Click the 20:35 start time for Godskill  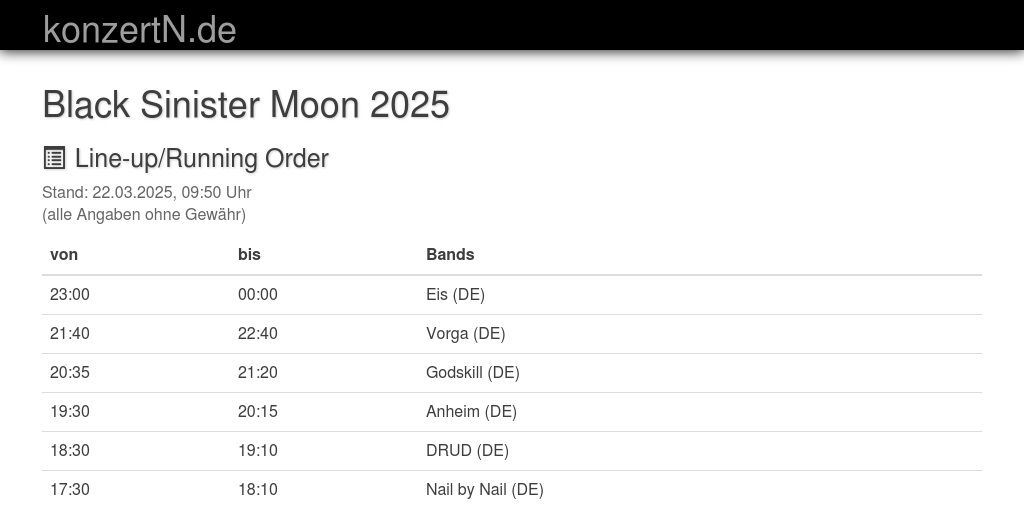point(70,372)
